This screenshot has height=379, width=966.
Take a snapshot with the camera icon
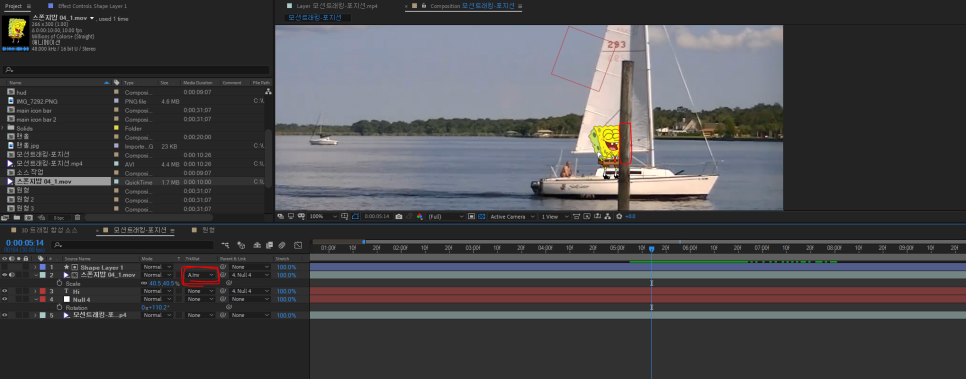tap(399, 216)
